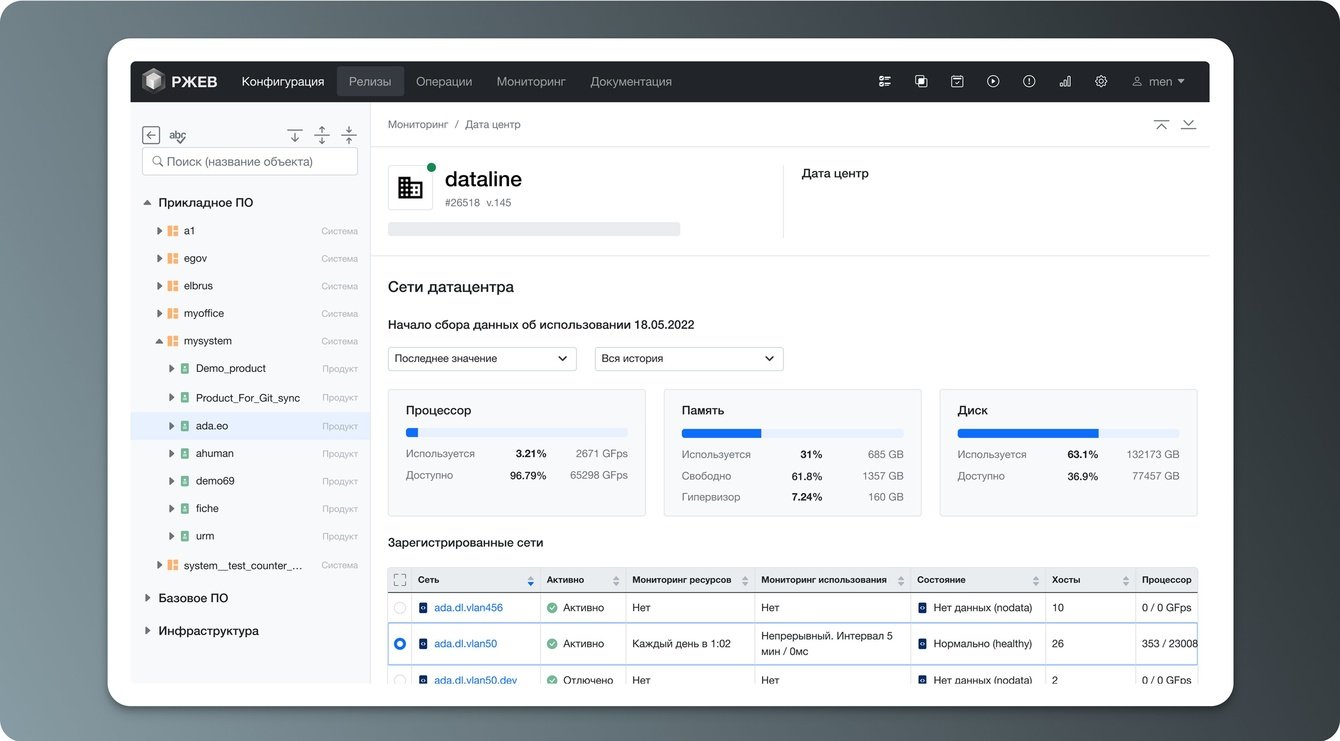Switch to the 'Операции' menu tab
The image size is (1340, 741).
444,82
